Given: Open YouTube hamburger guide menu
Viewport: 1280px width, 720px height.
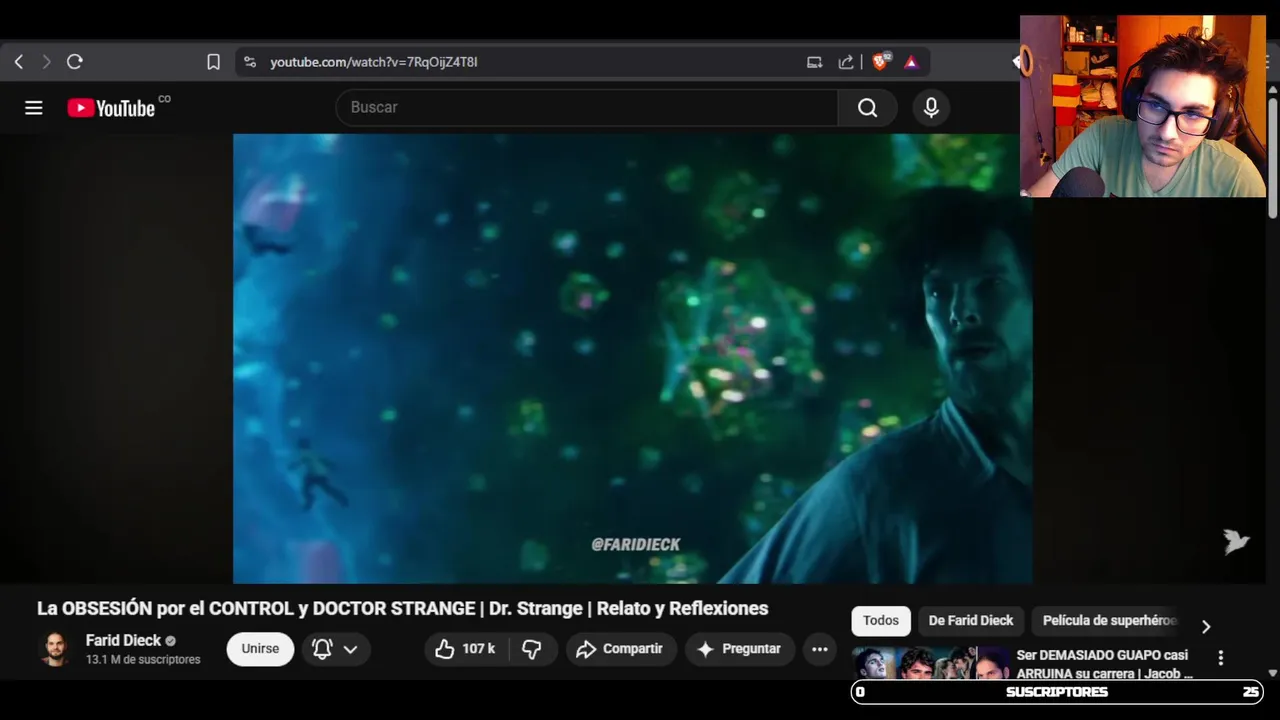Looking at the screenshot, I should pyautogui.click(x=34, y=108).
